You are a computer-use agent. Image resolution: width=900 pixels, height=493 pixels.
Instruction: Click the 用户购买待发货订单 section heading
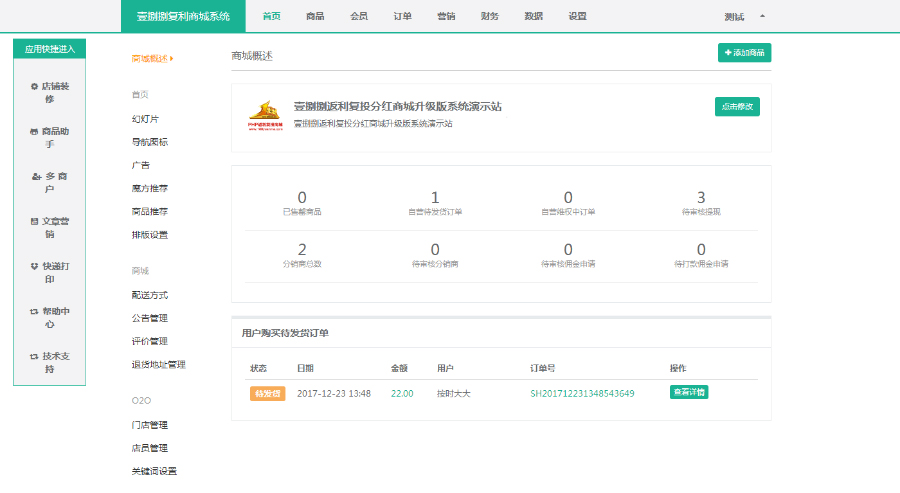285,333
